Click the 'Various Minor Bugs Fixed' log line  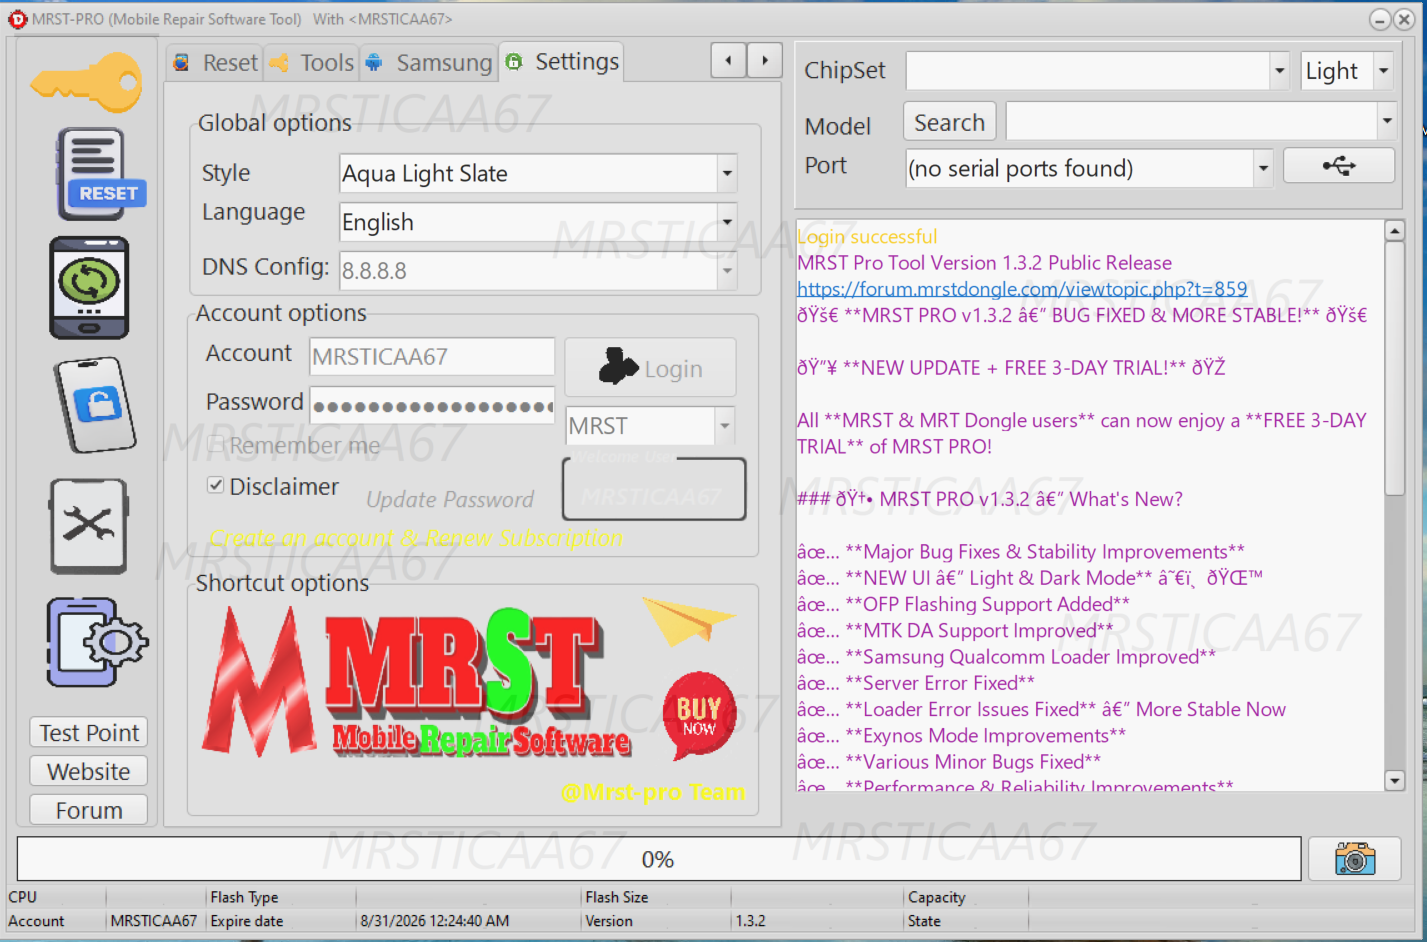(x=949, y=762)
